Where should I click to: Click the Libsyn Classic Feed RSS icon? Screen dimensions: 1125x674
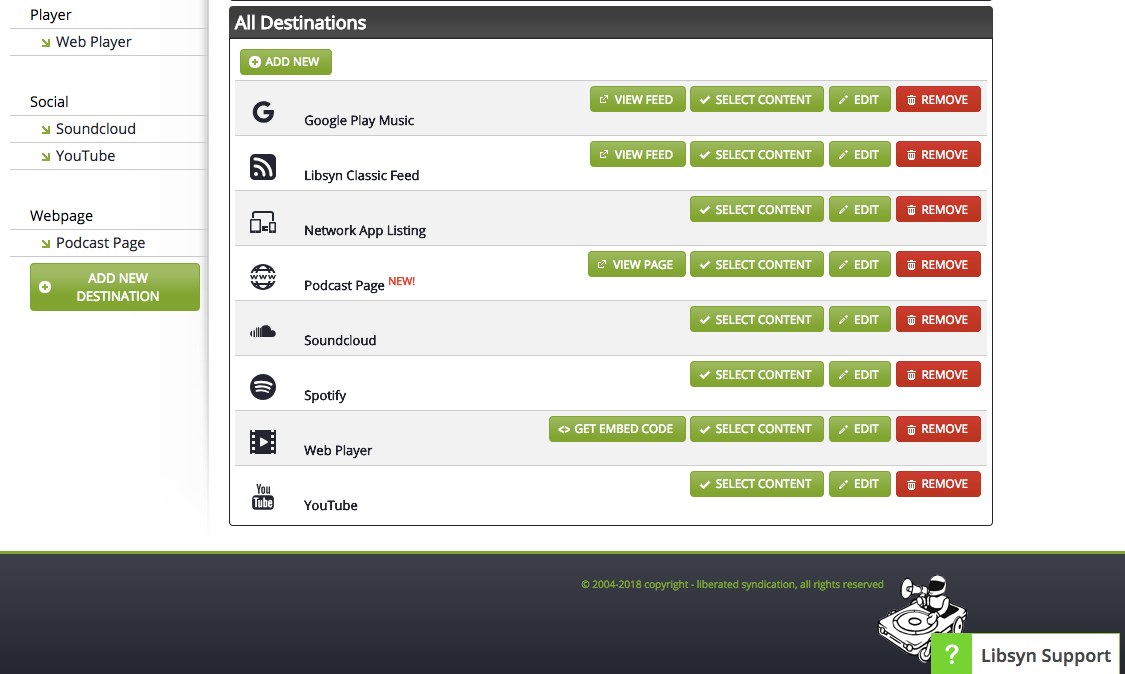click(x=263, y=167)
